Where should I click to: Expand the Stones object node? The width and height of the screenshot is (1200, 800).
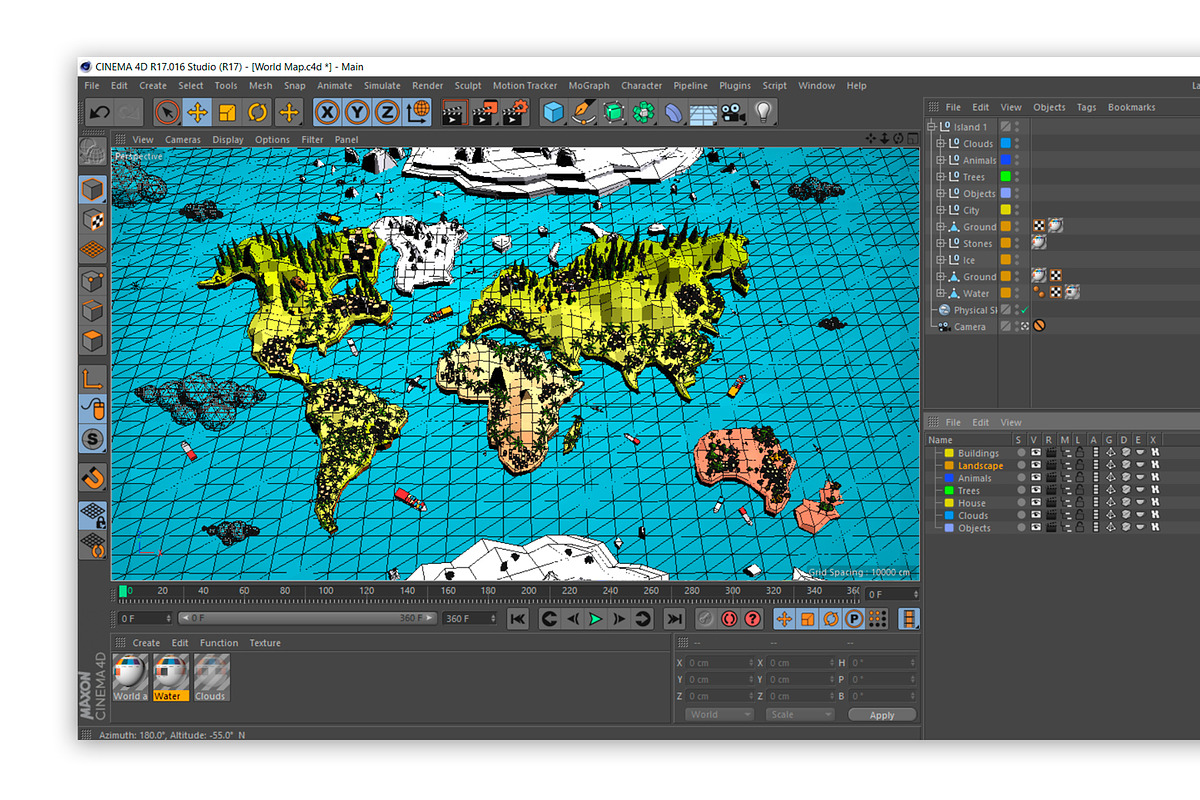click(x=940, y=243)
